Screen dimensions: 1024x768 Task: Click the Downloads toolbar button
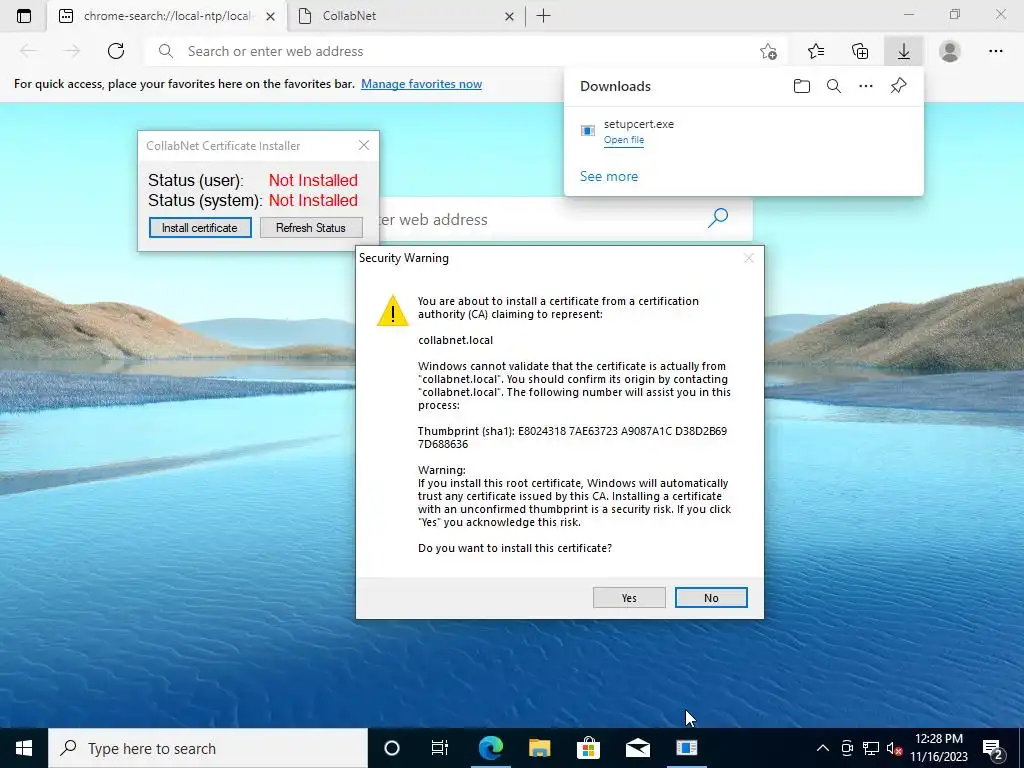(903, 51)
